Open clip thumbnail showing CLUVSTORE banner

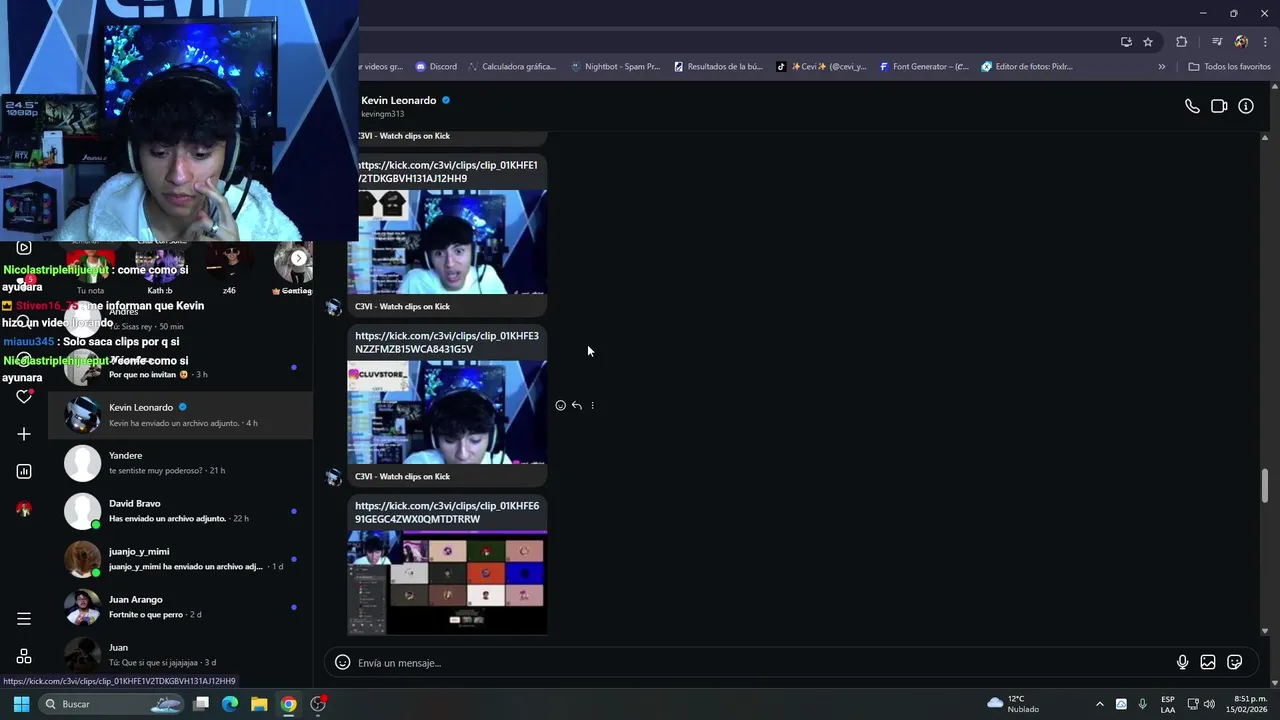pyautogui.click(x=447, y=412)
